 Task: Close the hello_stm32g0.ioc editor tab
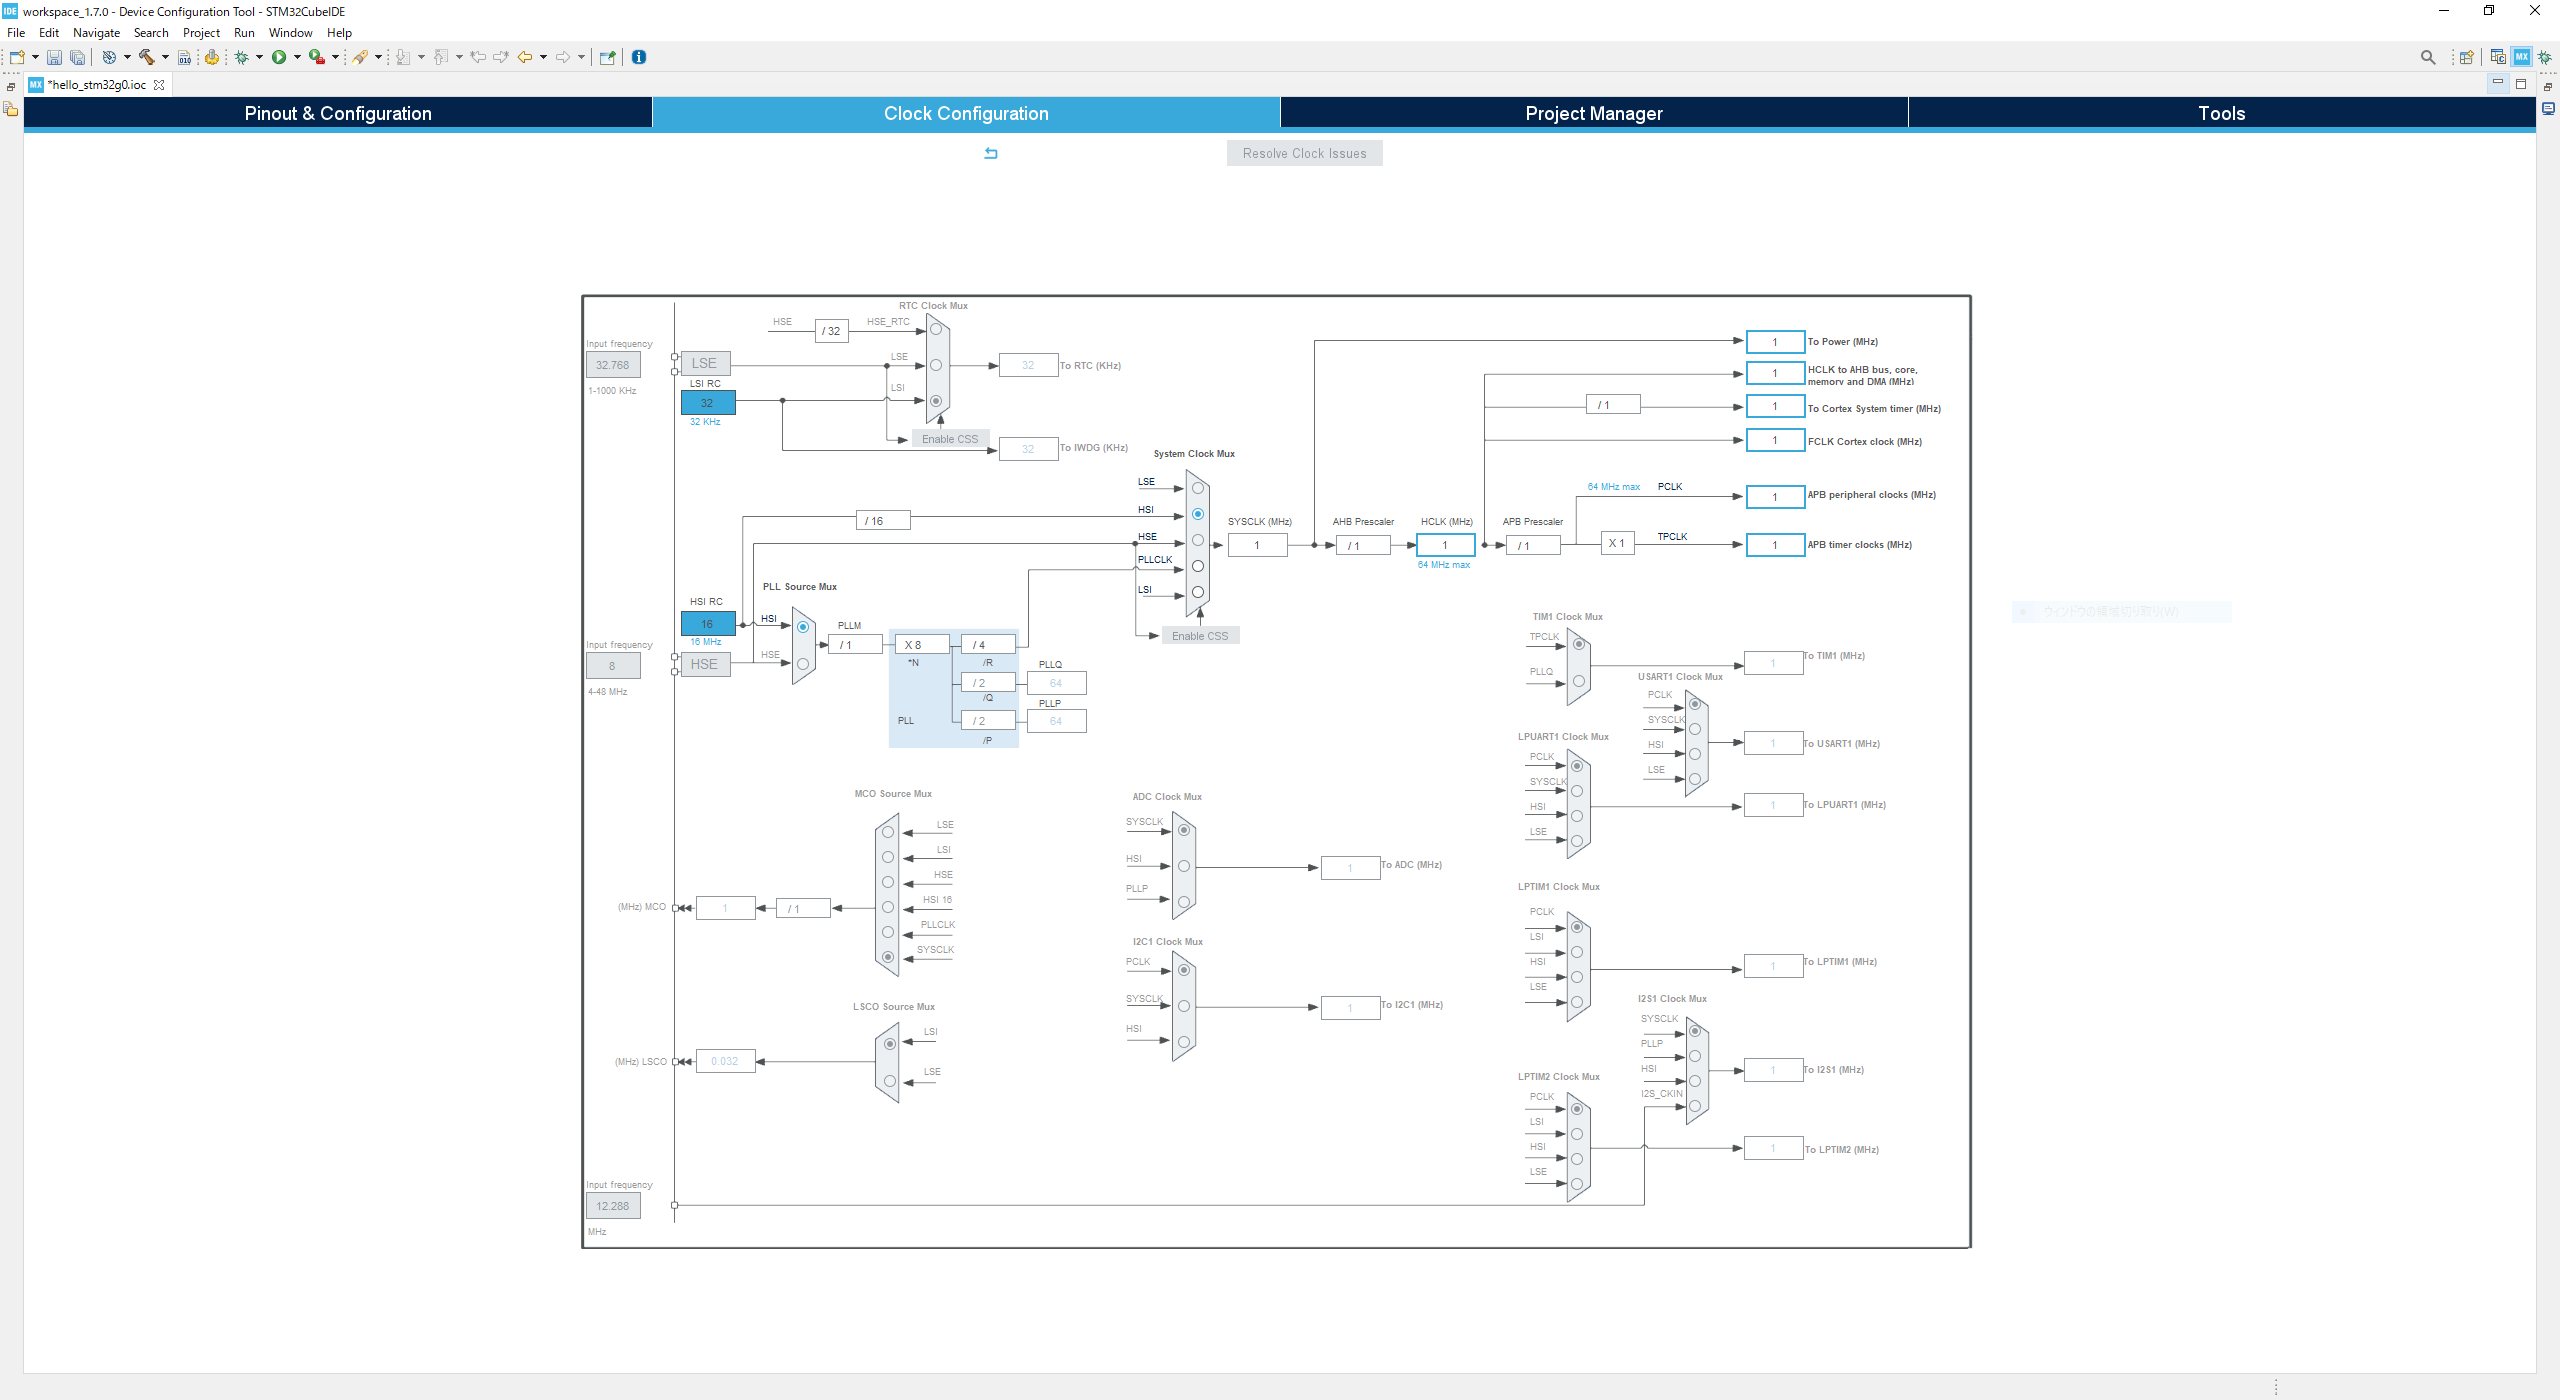coord(159,85)
